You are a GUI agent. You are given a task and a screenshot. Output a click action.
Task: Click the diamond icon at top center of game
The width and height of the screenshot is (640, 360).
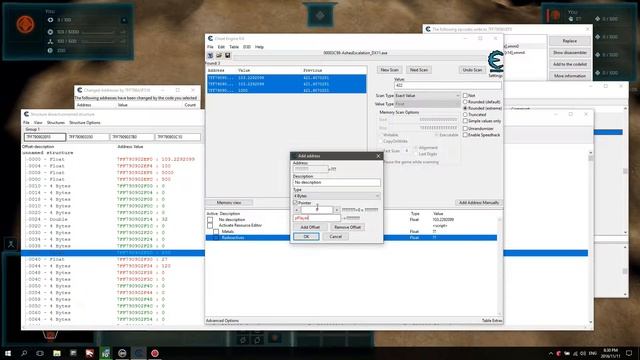coord(320,16)
